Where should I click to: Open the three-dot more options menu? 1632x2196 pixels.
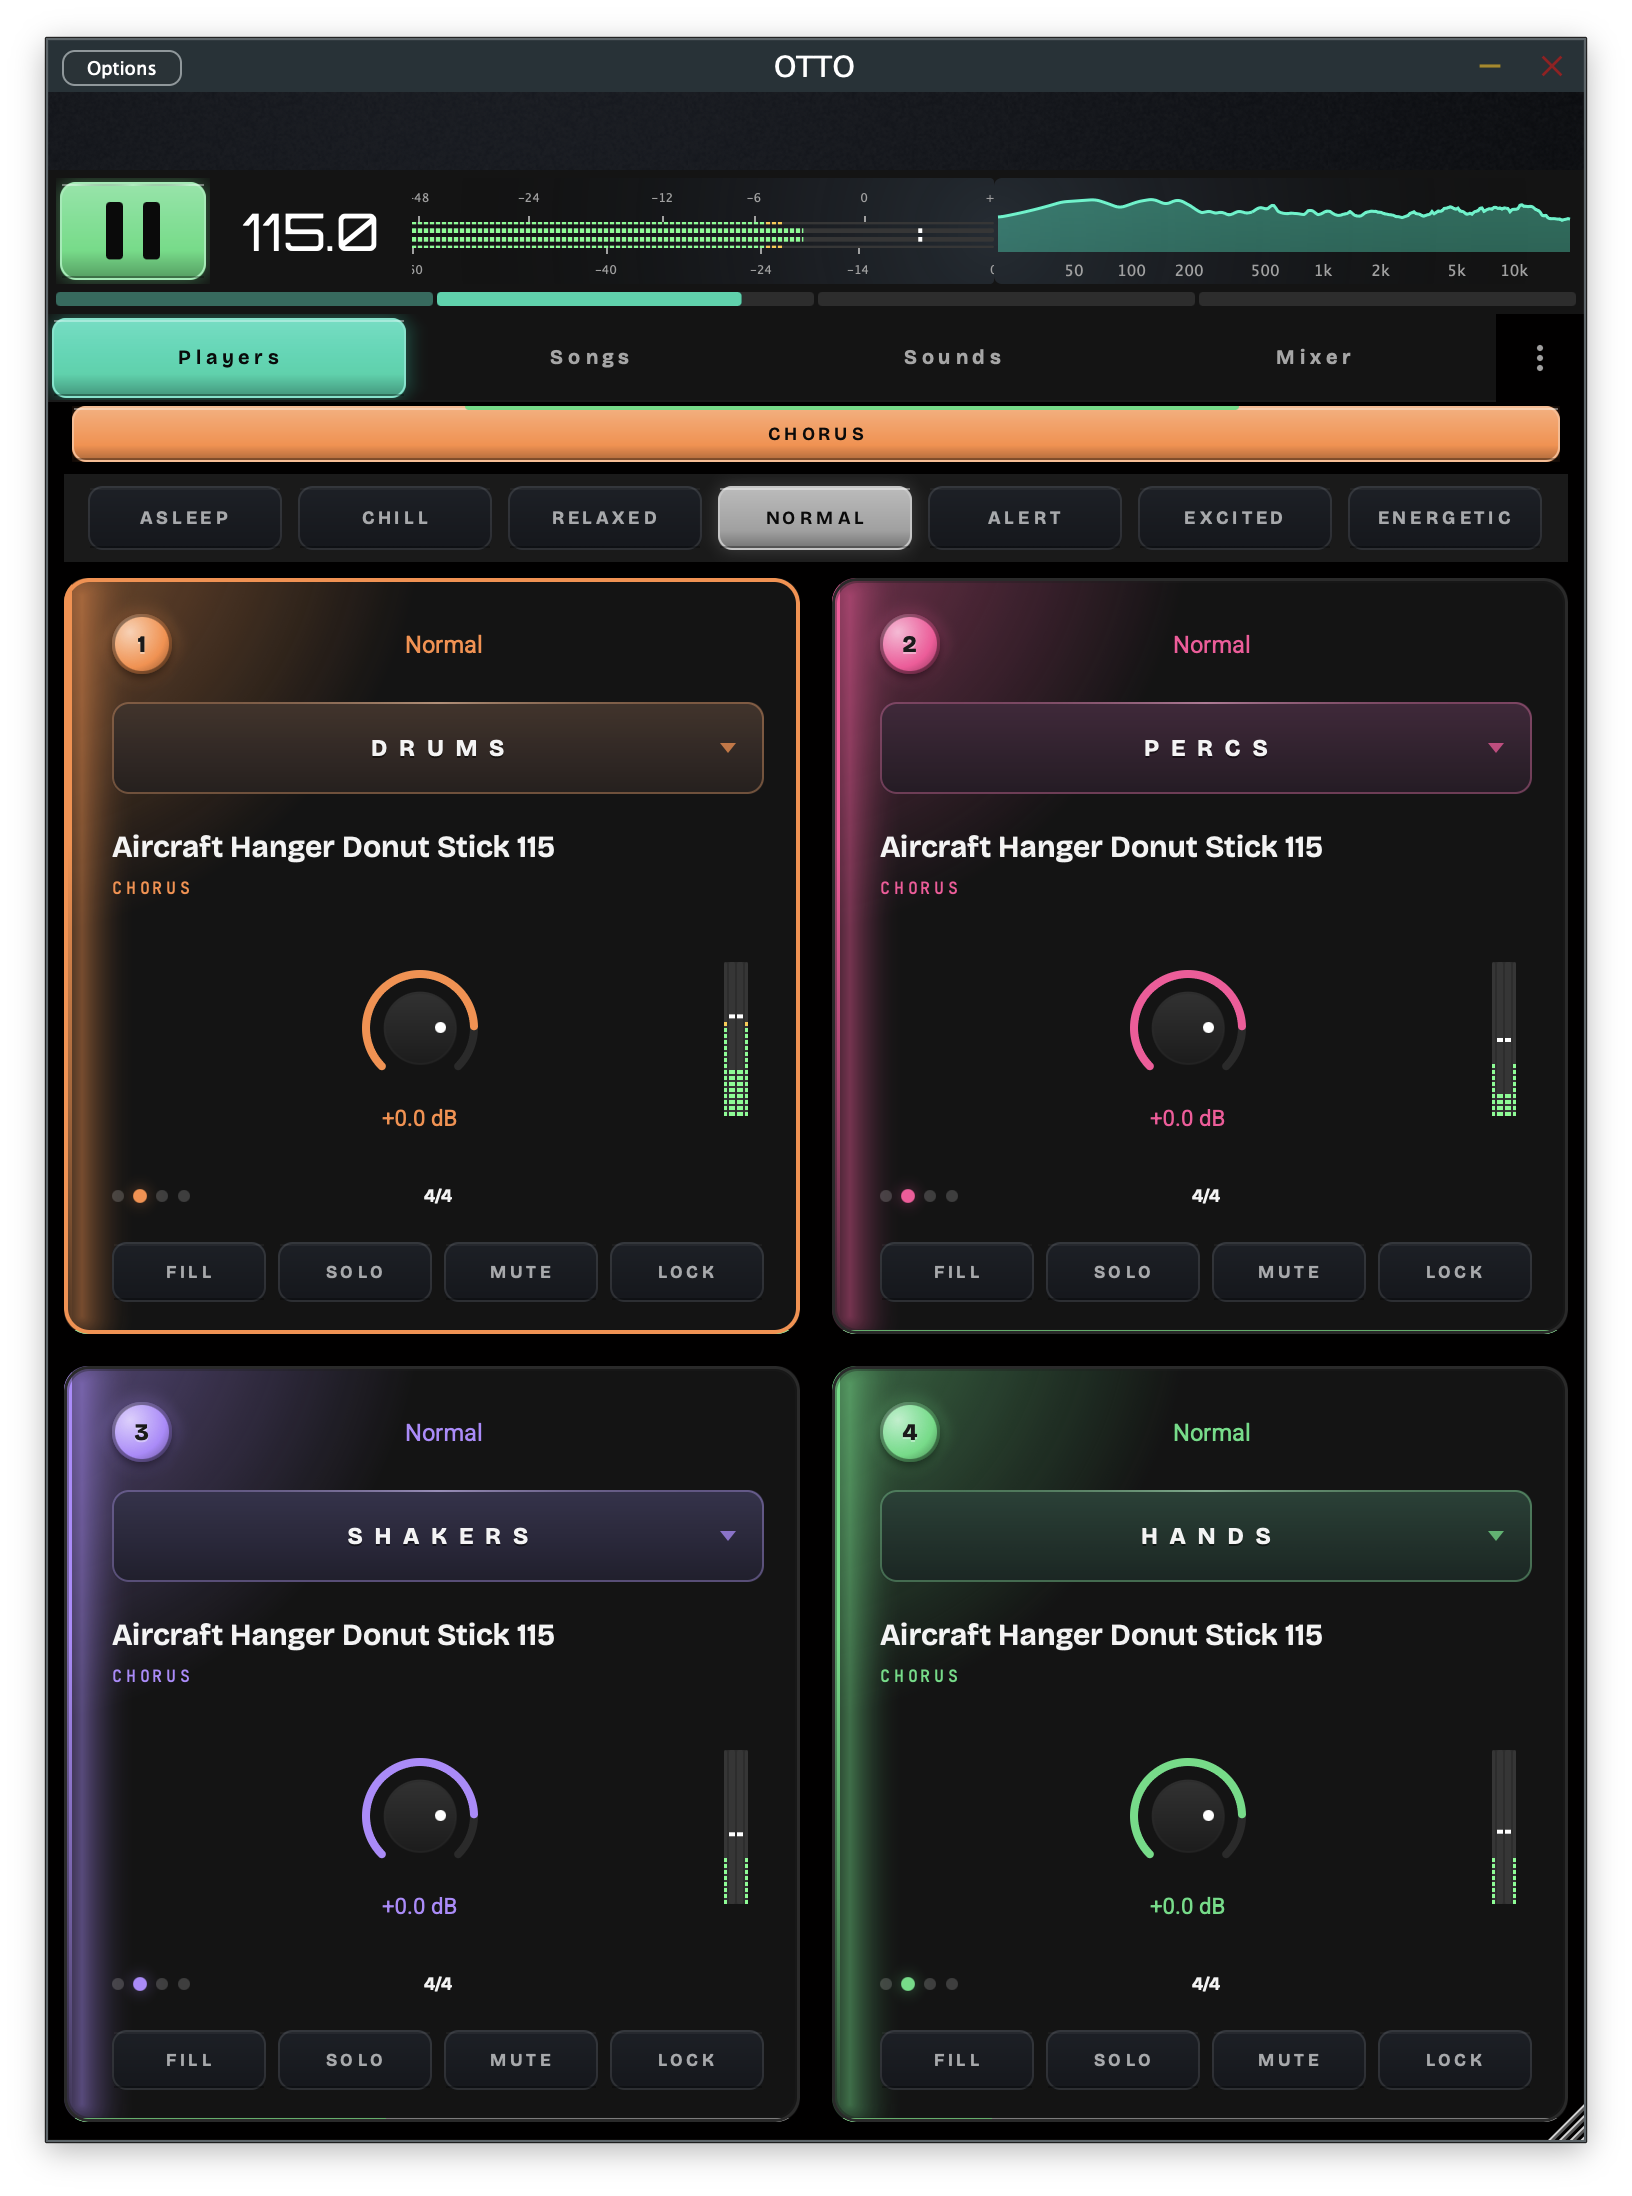[x=1539, y=358]
